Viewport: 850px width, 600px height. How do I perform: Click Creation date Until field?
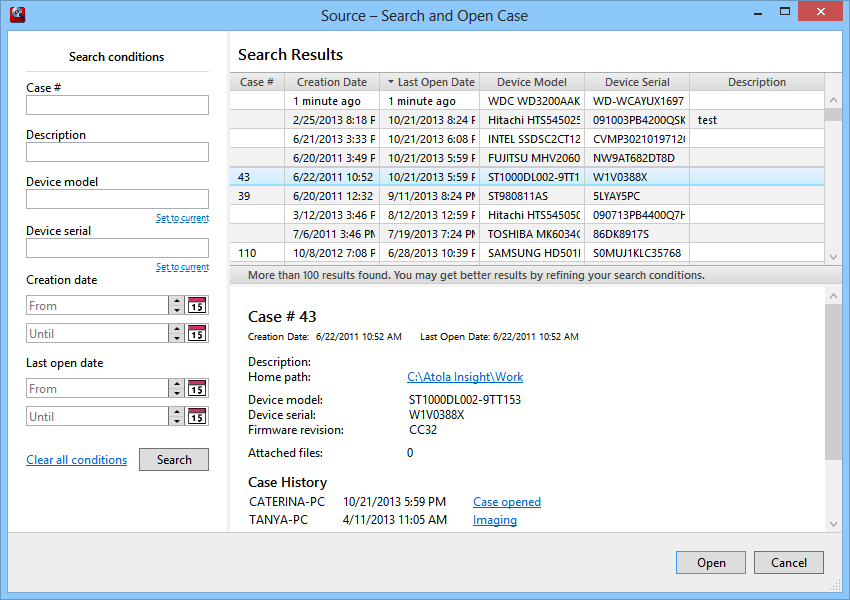click(x=98, y=333)
